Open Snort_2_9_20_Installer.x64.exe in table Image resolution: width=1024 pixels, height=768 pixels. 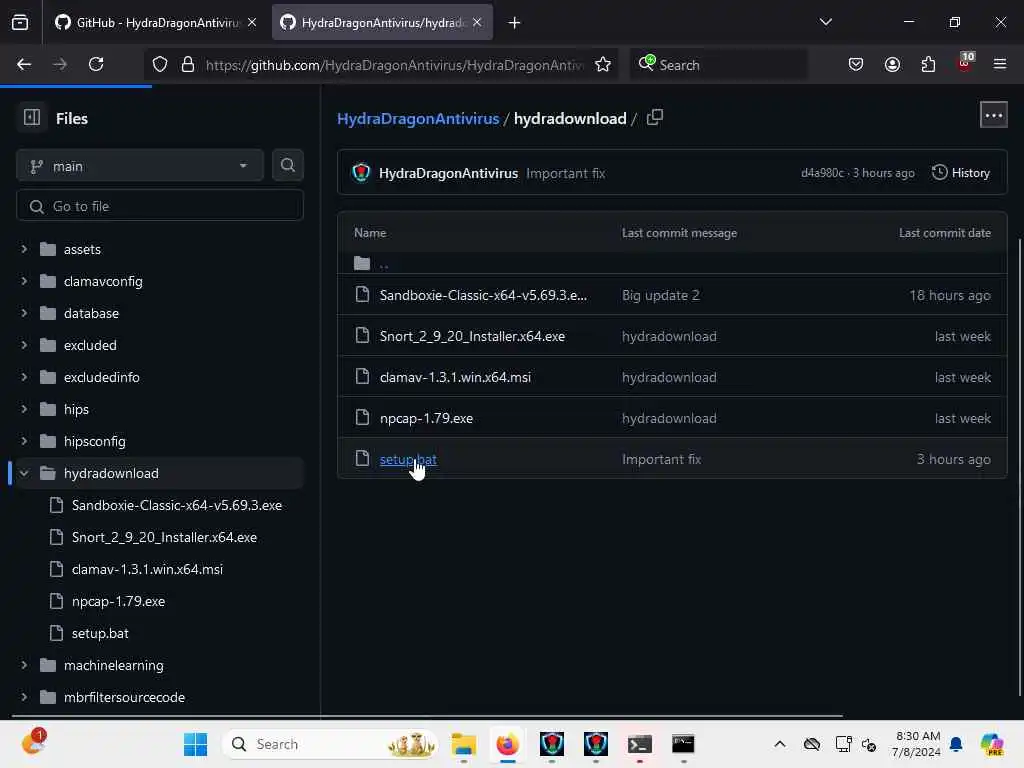[472, 336]
